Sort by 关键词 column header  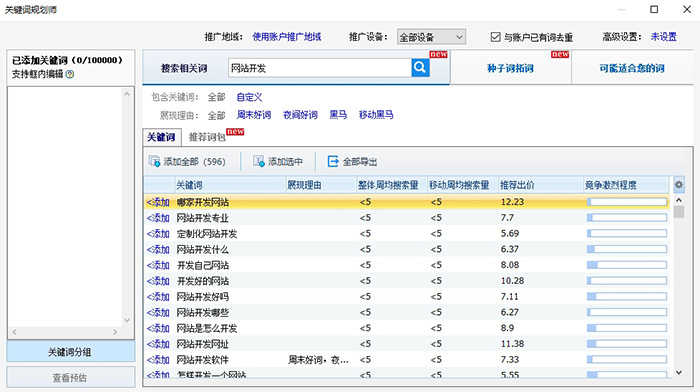point(229,185)
